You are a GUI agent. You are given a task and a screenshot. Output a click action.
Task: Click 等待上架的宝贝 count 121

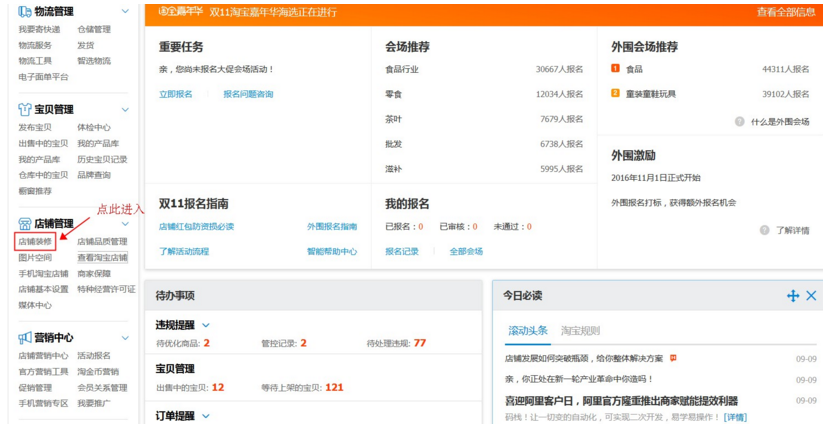pyautogui.click(x=334, y=387)
